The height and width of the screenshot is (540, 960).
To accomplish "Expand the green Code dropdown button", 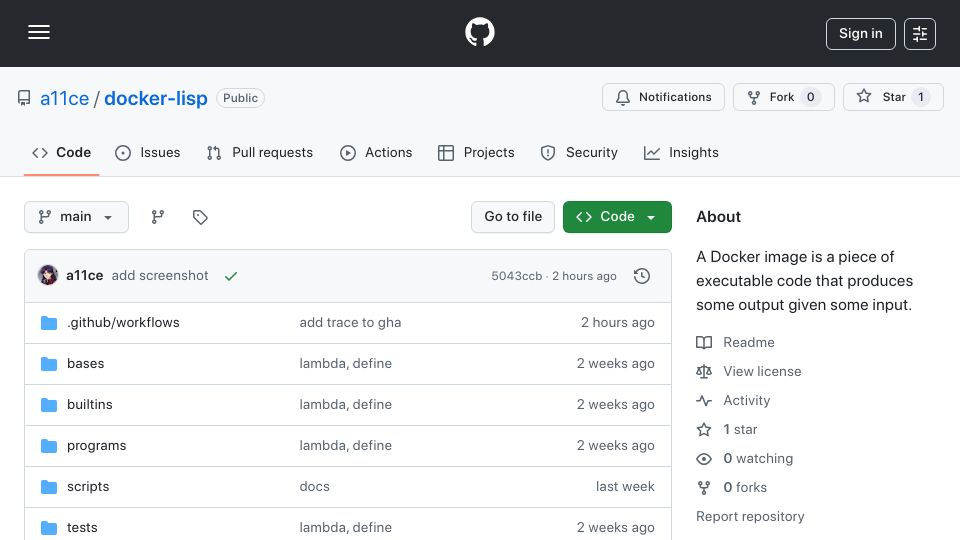I will 617,217.
